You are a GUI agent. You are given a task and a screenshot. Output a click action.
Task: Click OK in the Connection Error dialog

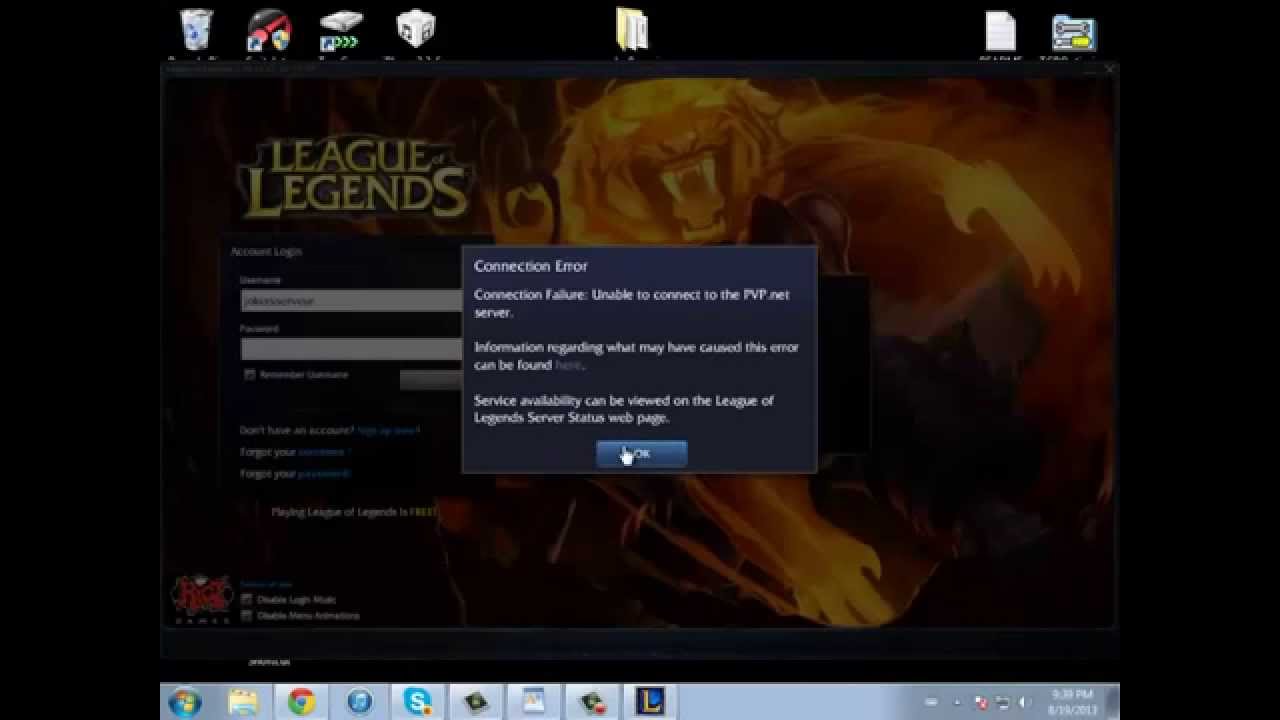tap(641, 454)
